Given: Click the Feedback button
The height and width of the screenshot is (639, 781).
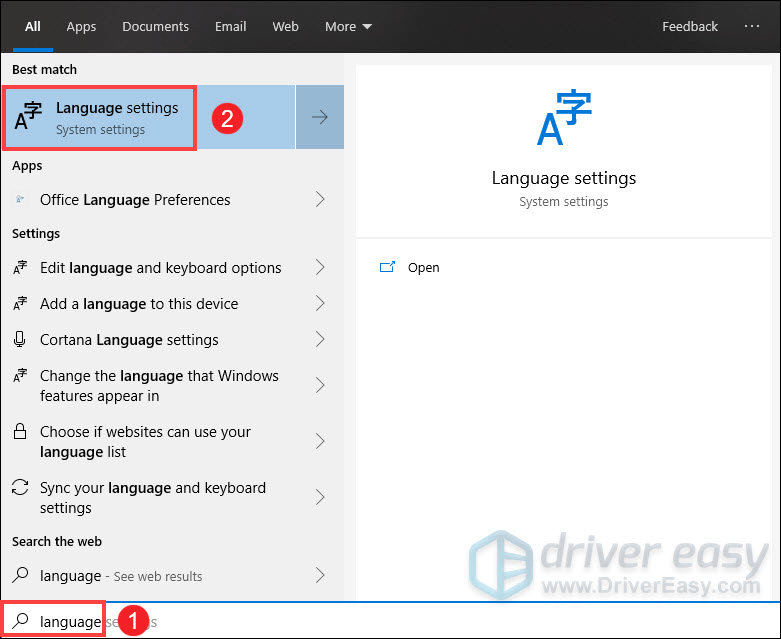Looking at the screenshot, I should (690, 26).
